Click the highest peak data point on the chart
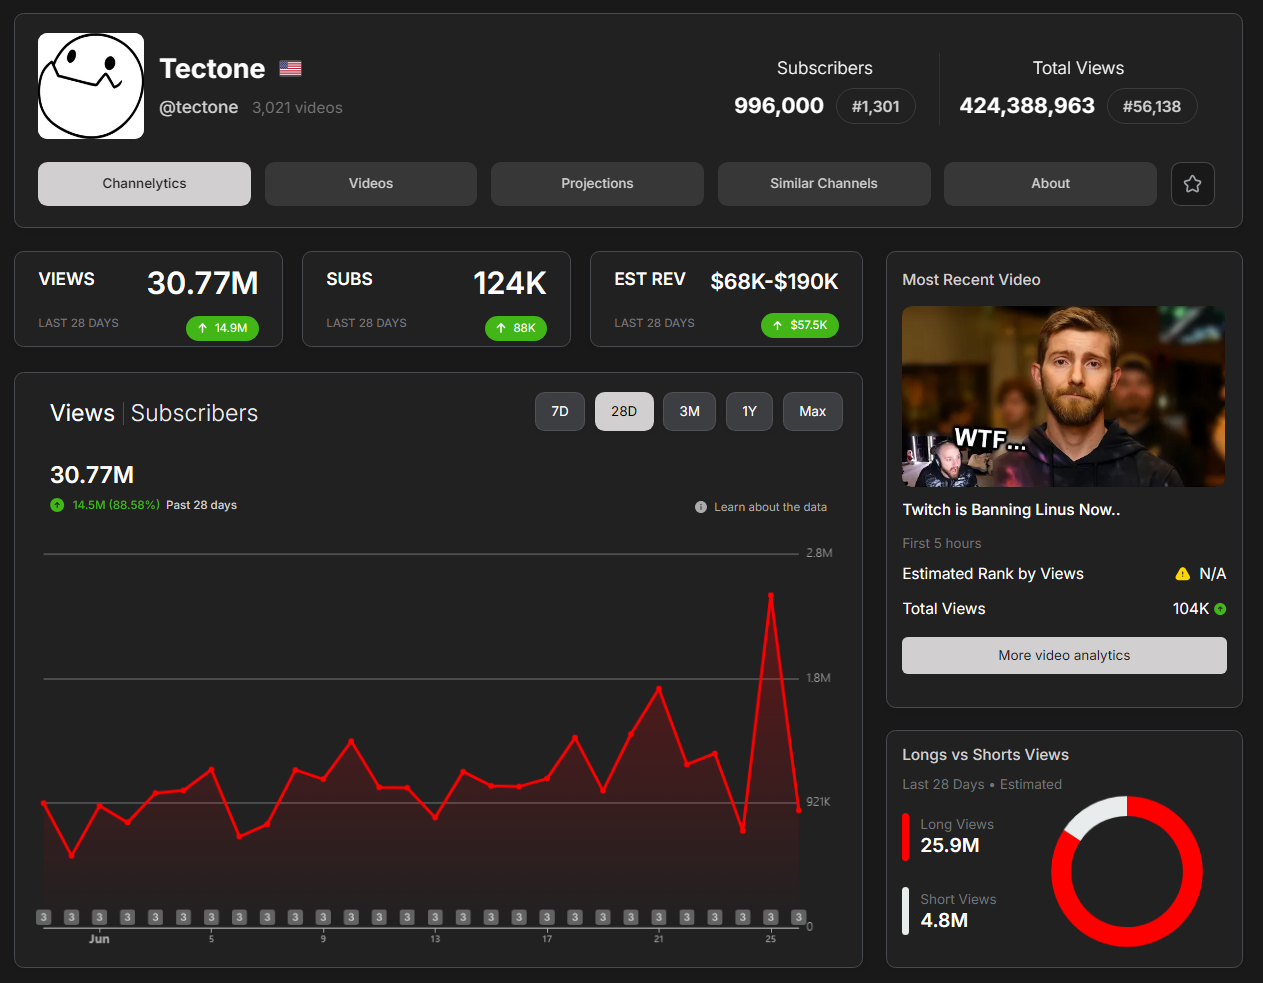1263x983 pixels. (x=771, y=595)
